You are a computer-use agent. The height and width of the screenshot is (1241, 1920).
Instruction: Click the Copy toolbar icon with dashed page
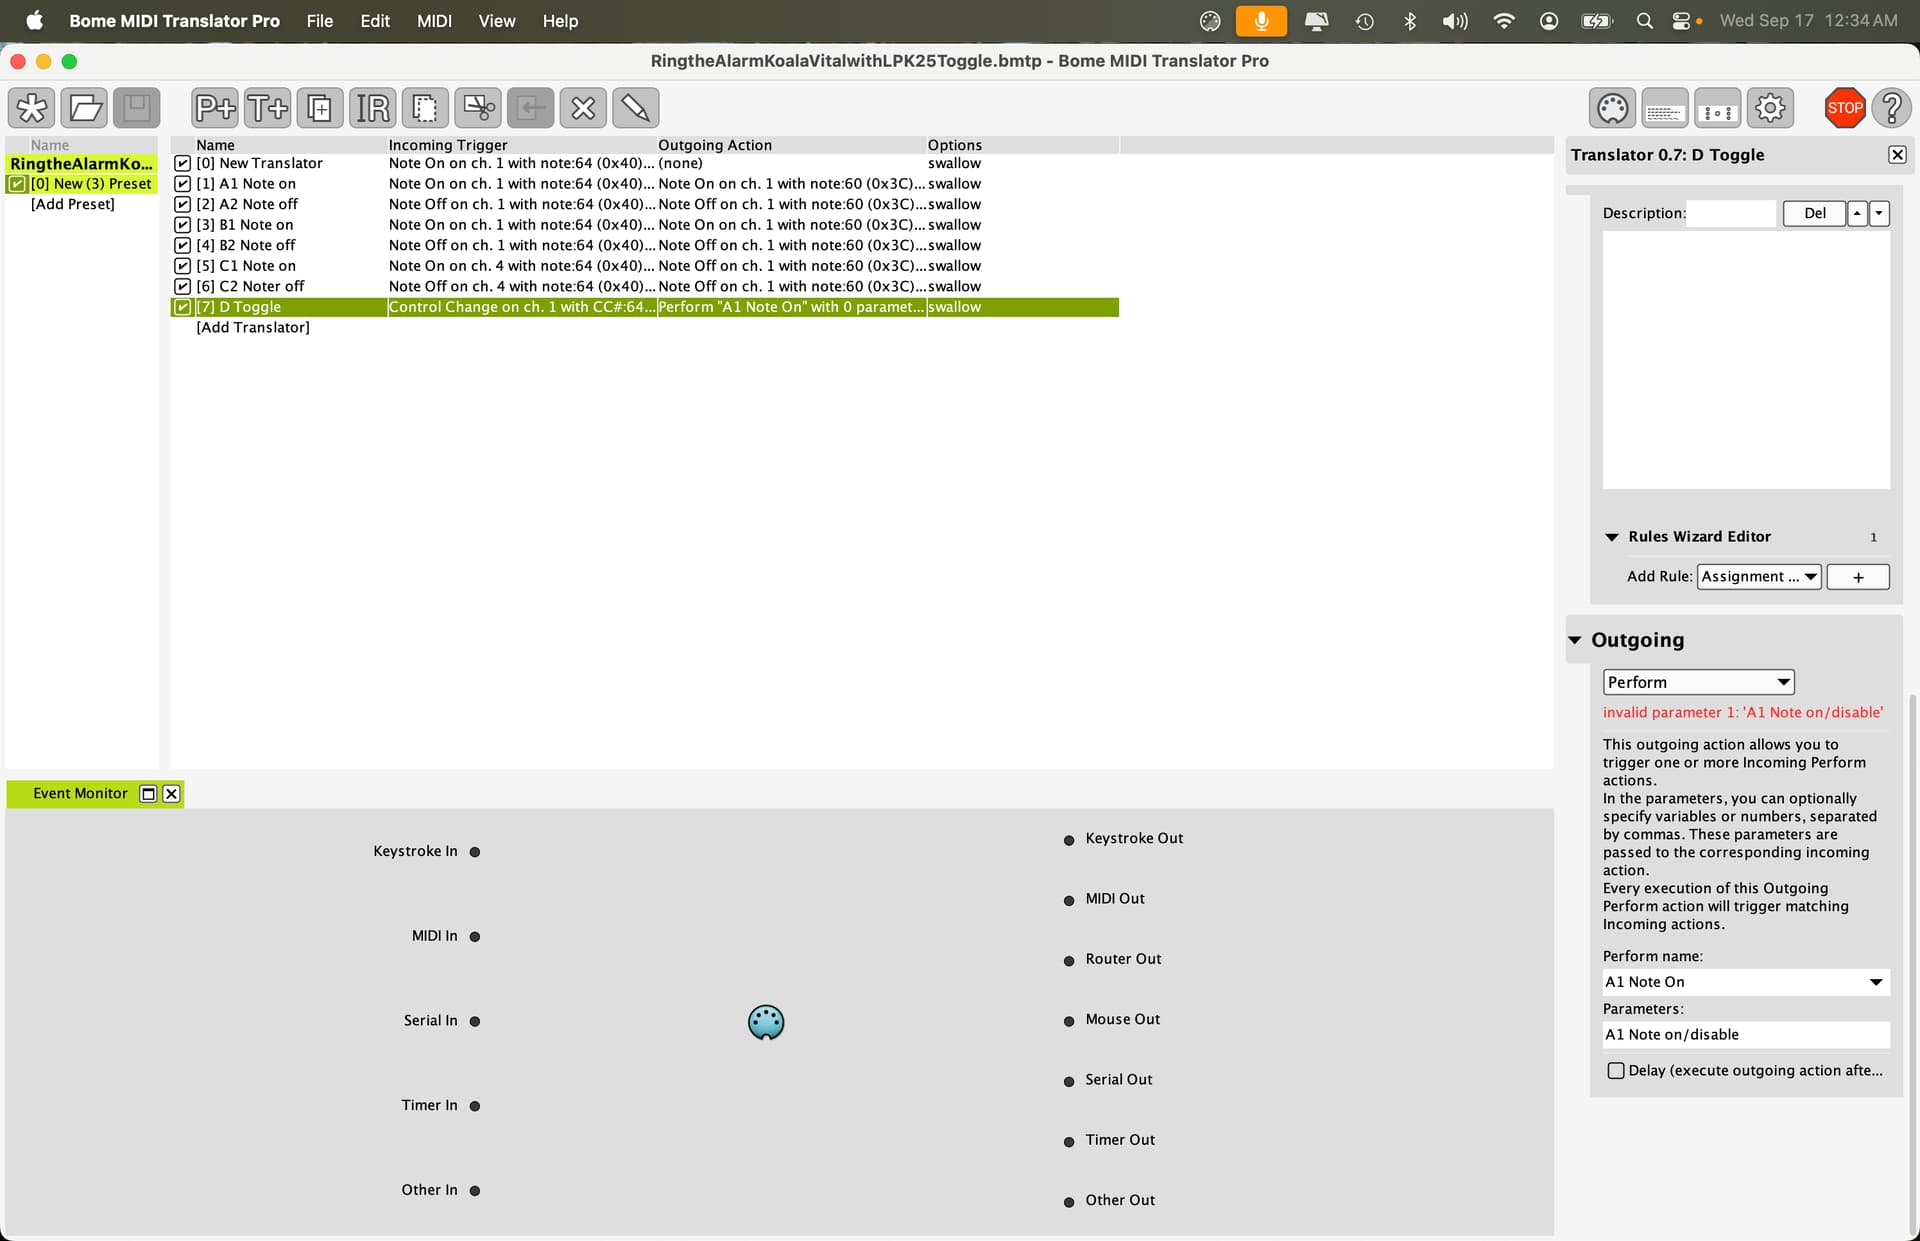[425, 108]
